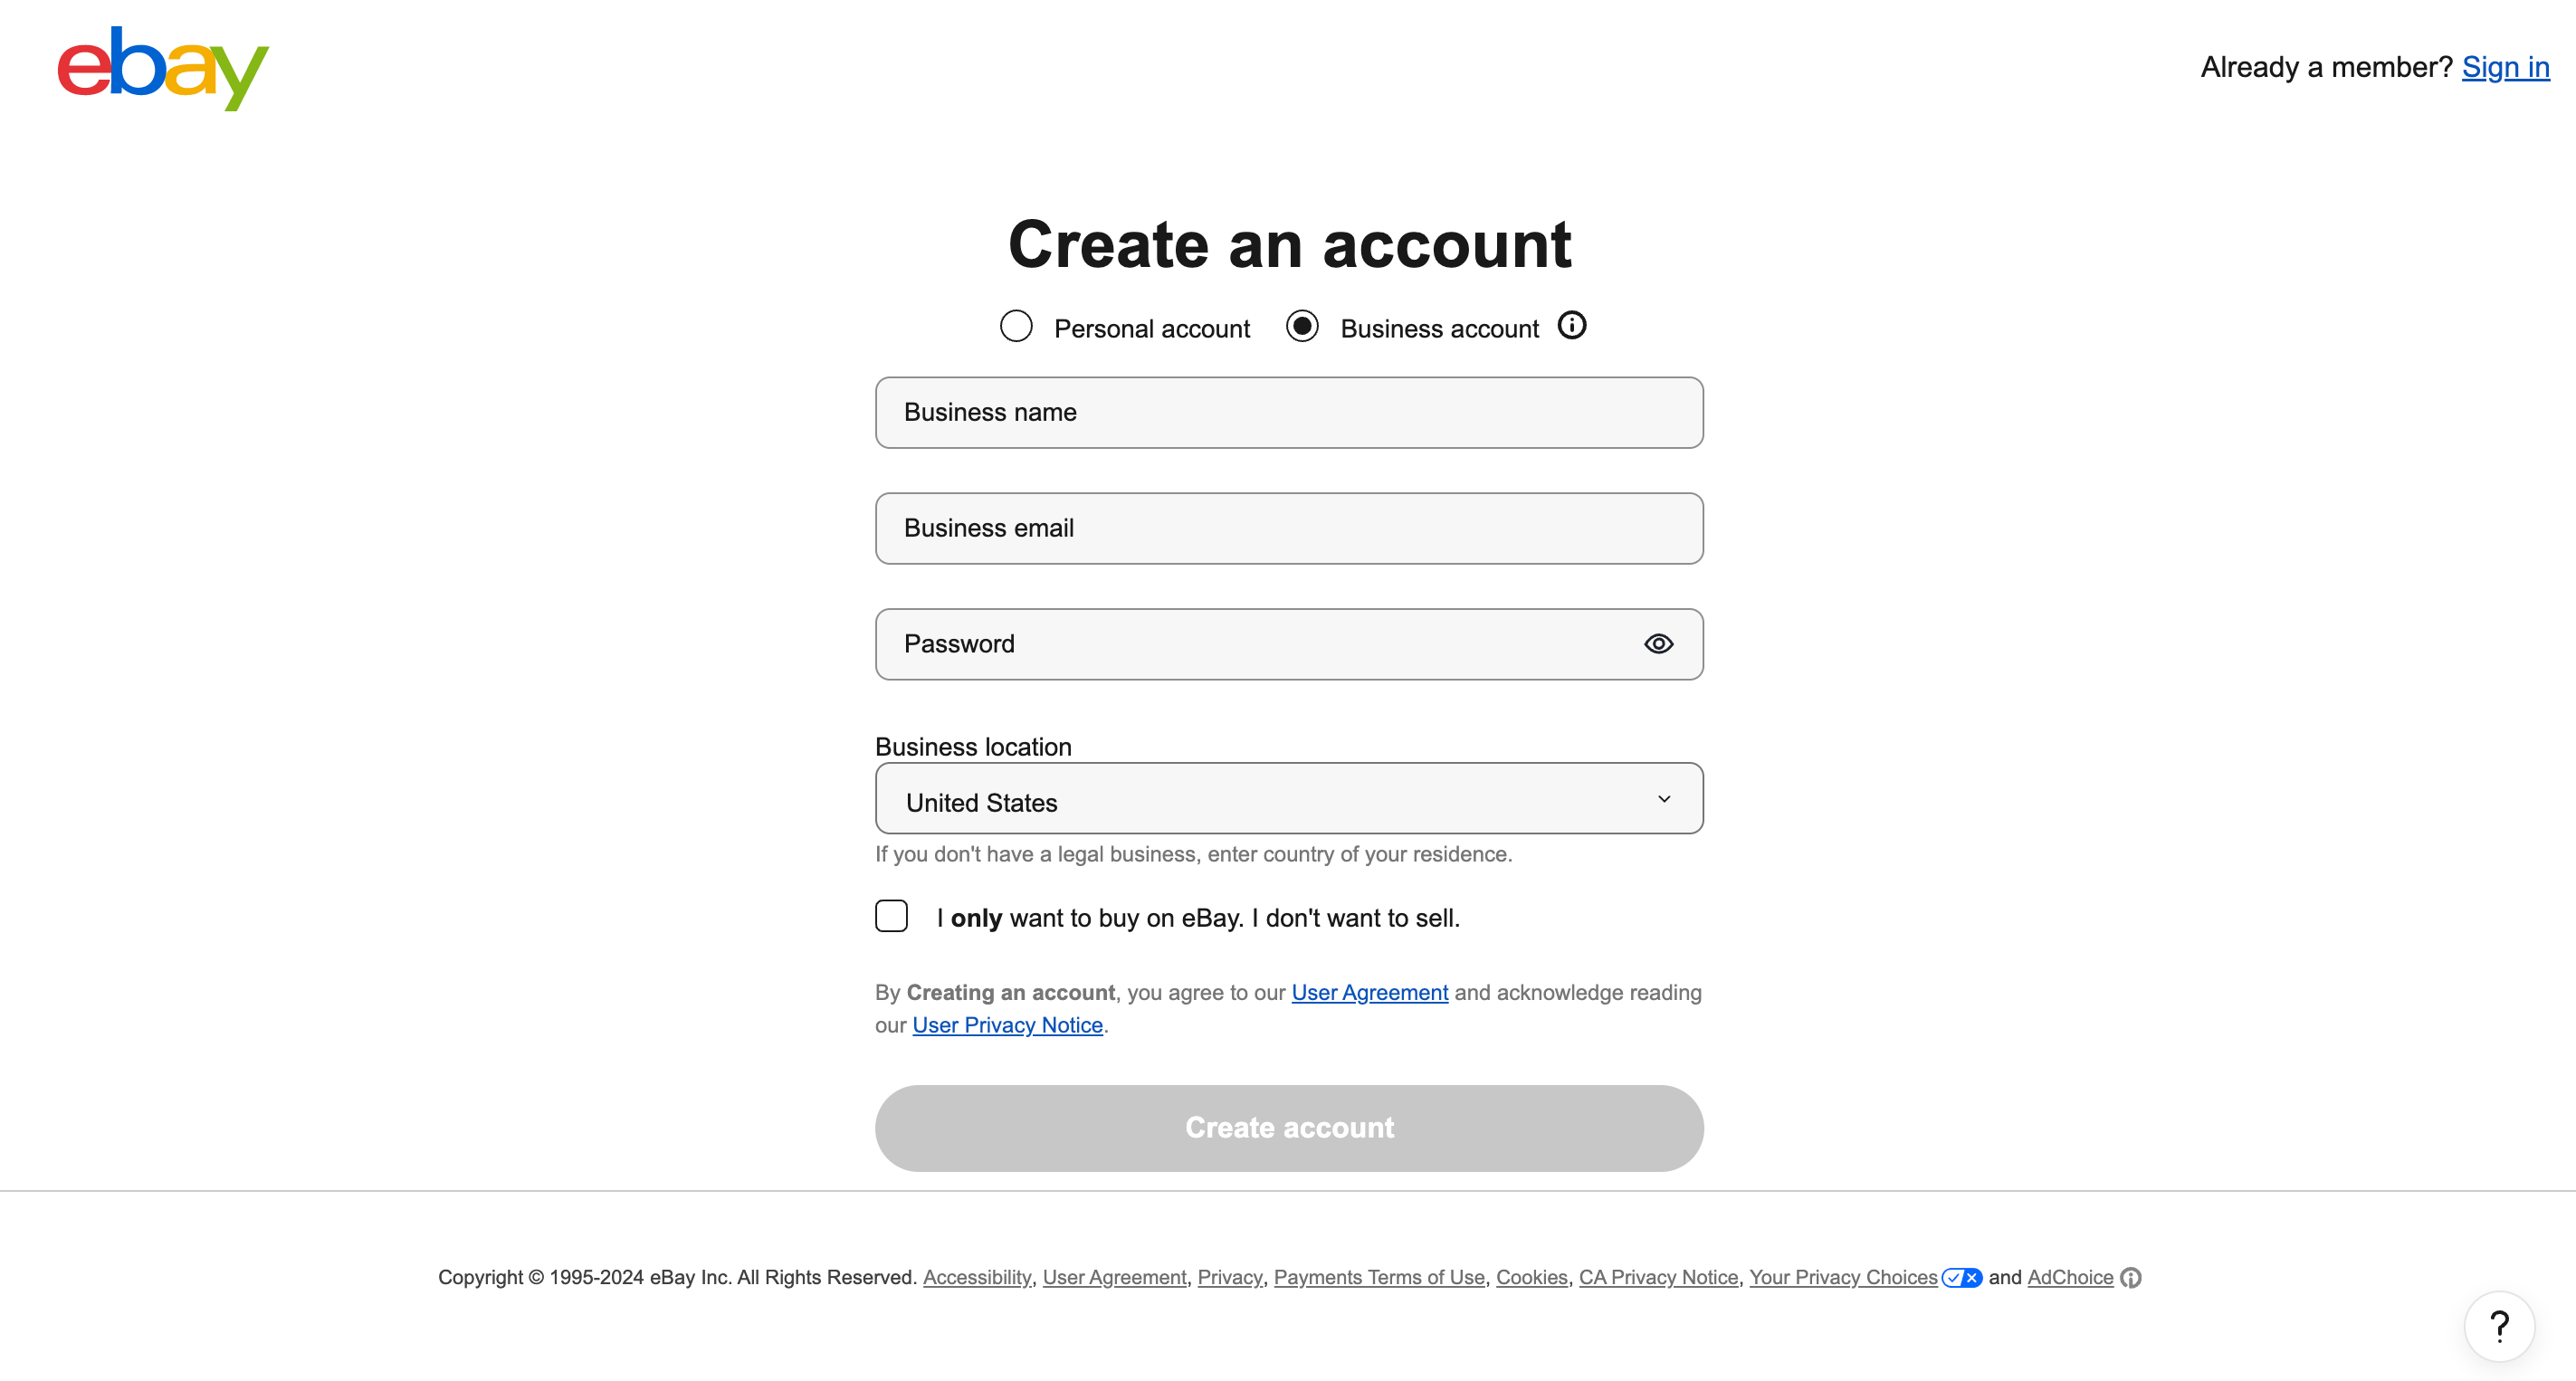Click the Business account info icon

click(x=1571, y=326)
